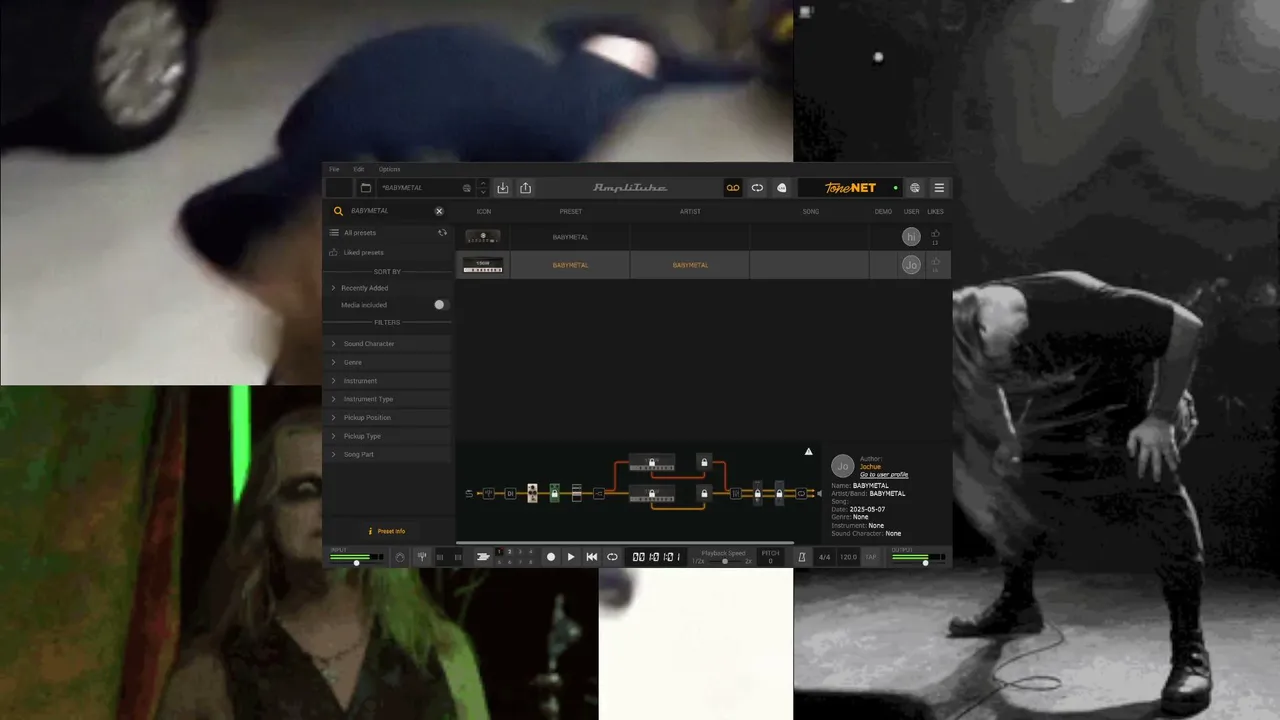
Task: Open the preset folder browser icon
Action: click(x=366, y=188)
